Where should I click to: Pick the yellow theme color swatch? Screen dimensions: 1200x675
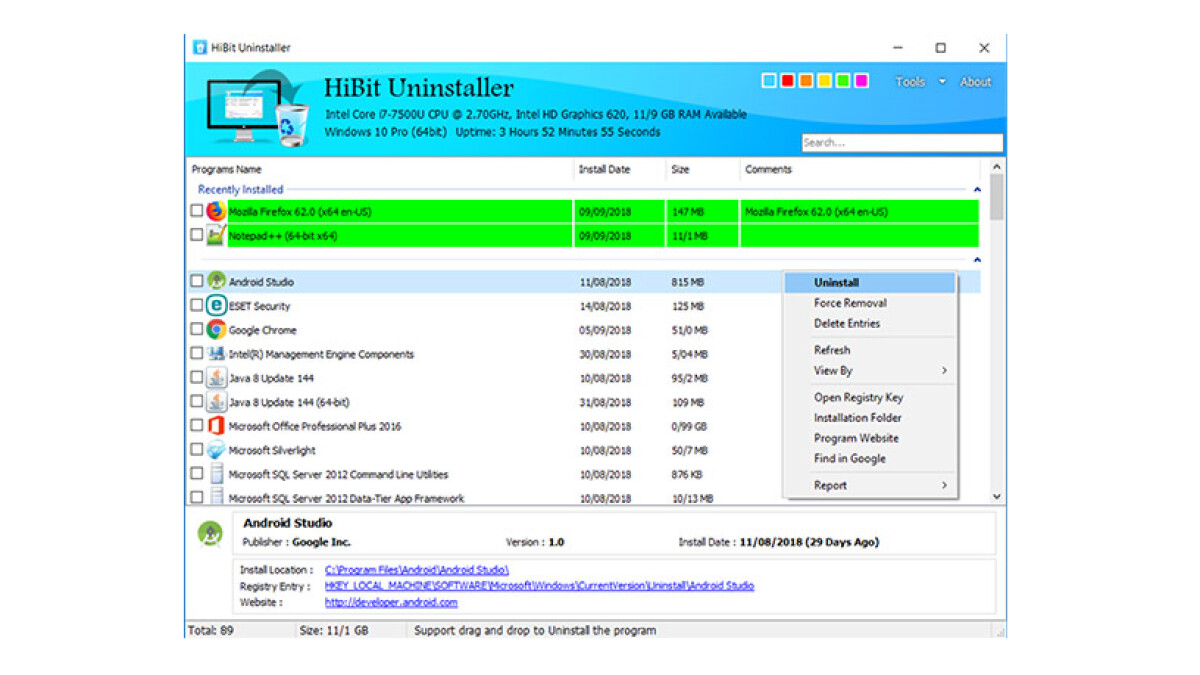[824, 81]
